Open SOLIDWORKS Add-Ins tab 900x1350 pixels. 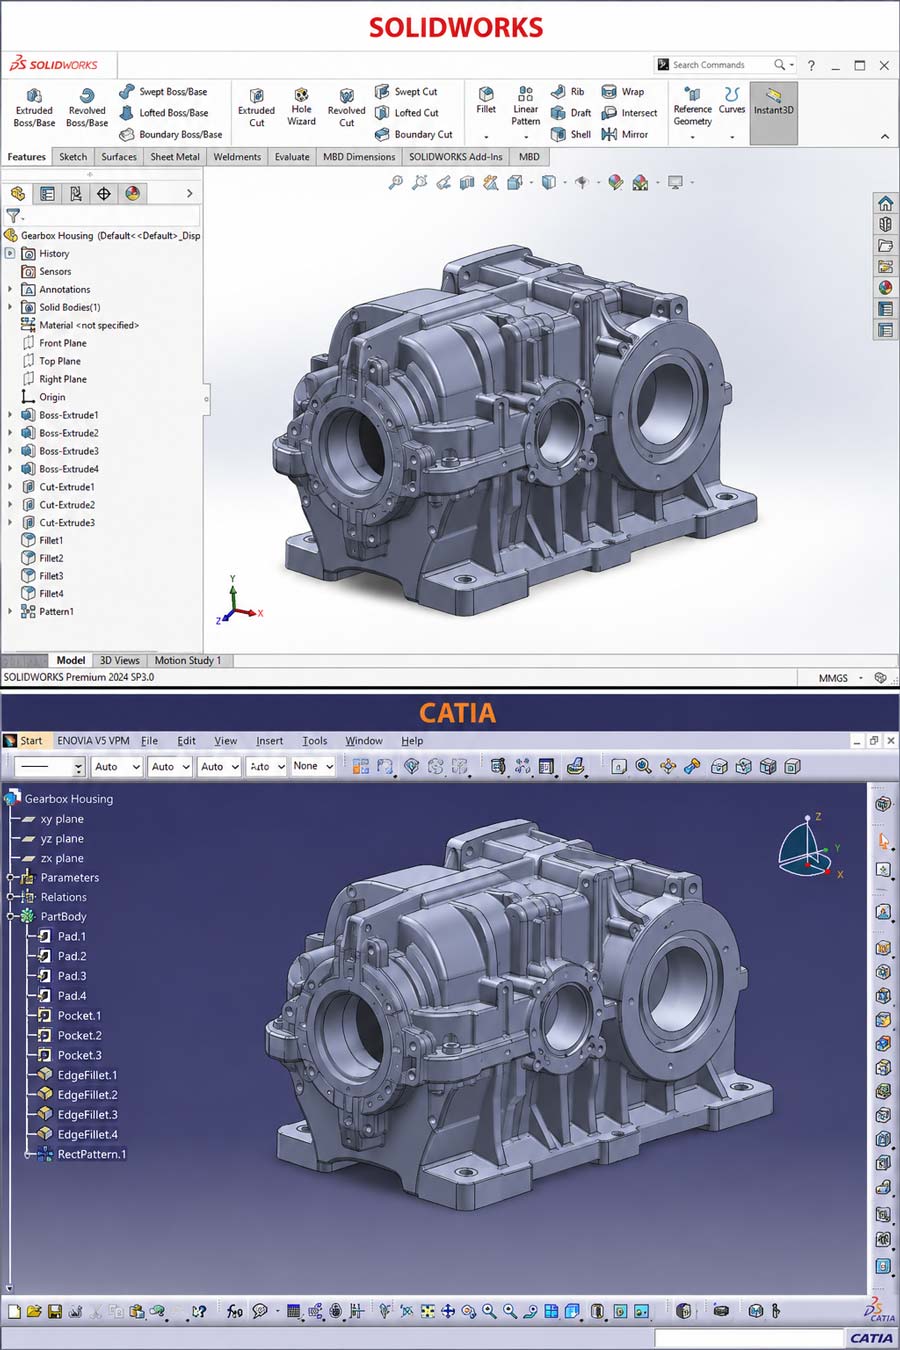pos(456,157)
